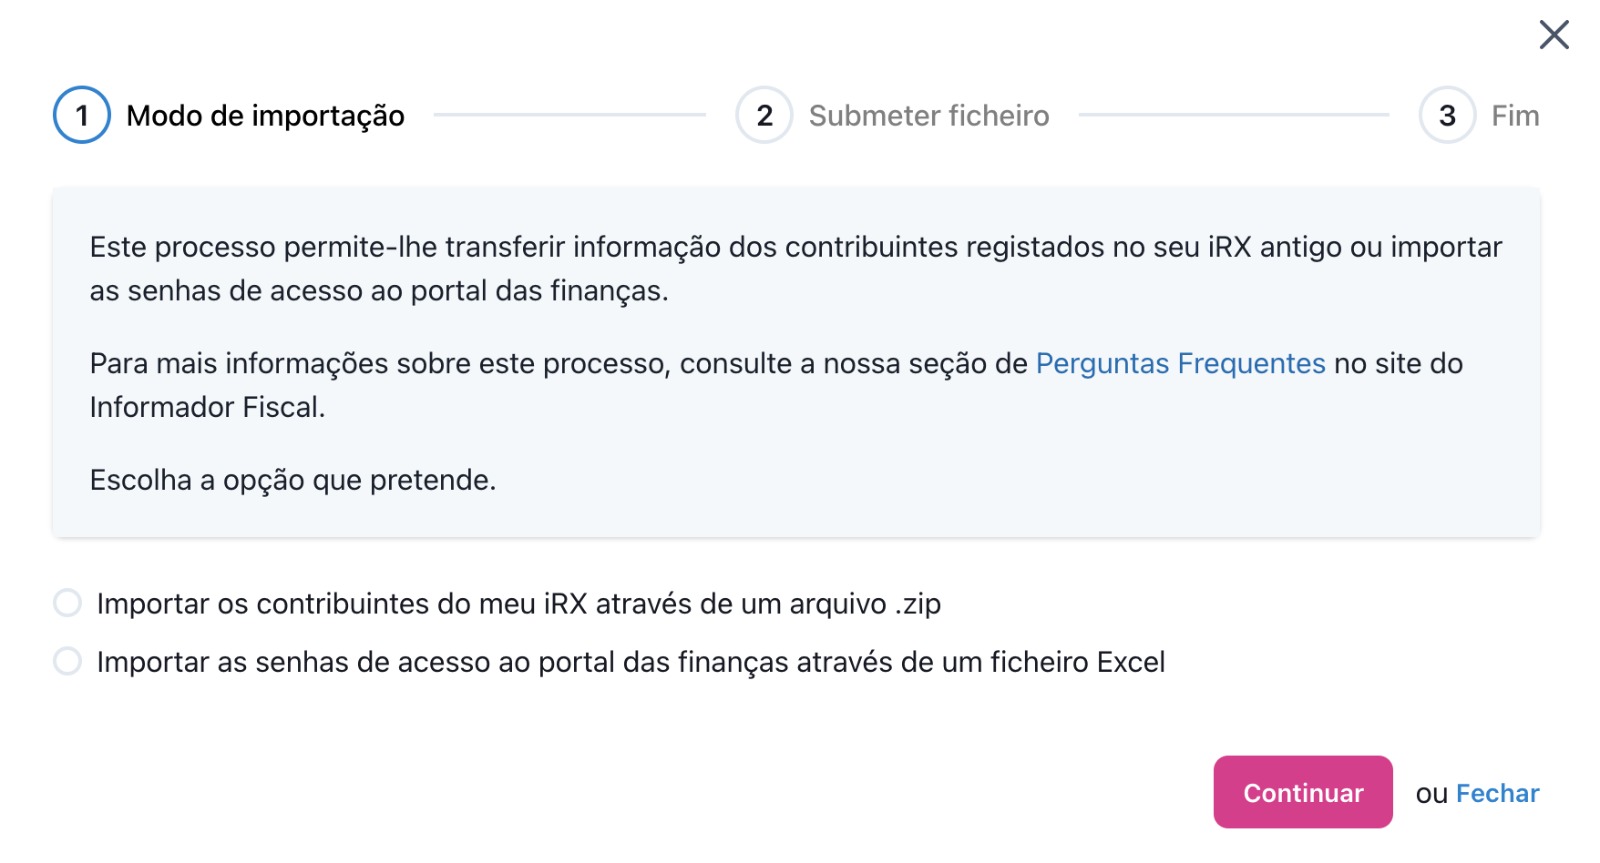Choose 'Importar as senhas de acesso' label text
Viewport: 1600px width, 863px height.
631,662
